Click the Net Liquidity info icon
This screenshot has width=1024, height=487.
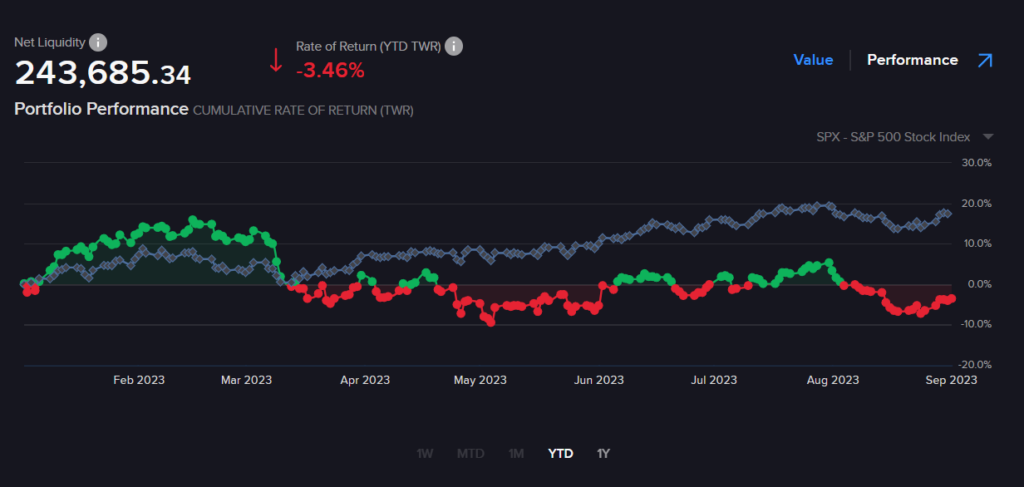tap(98, 42)
